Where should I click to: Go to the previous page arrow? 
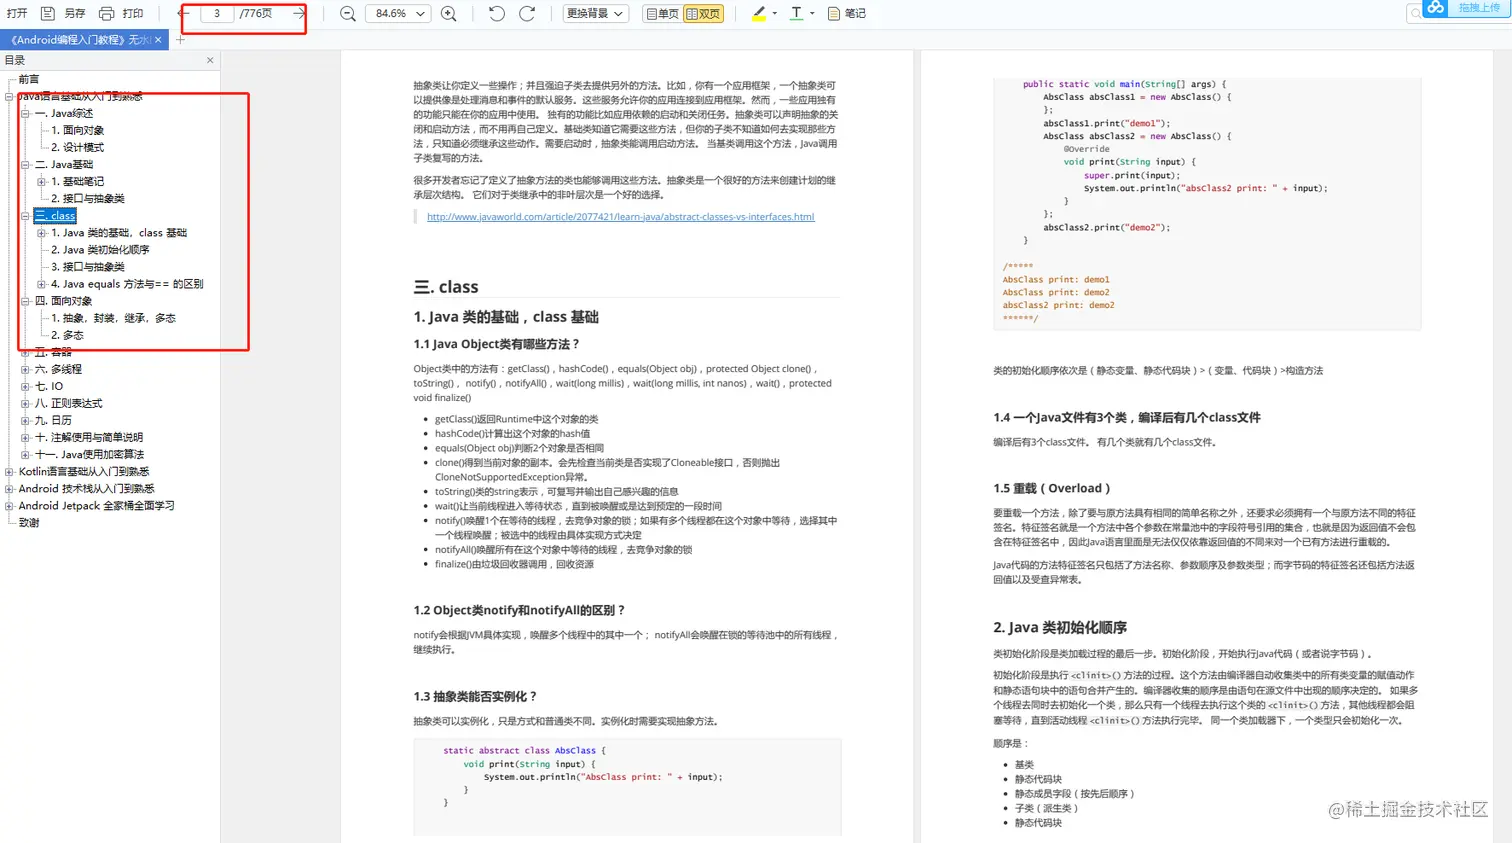pos(182,14)
